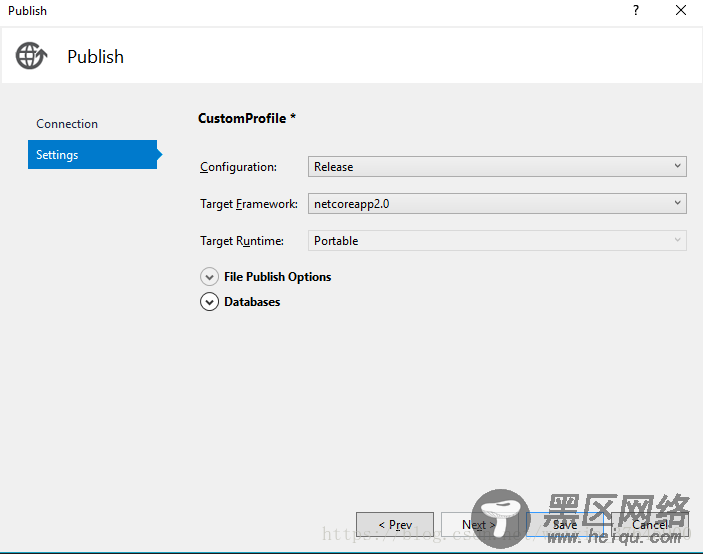Open the help question mark button

[x=636, y=10]
